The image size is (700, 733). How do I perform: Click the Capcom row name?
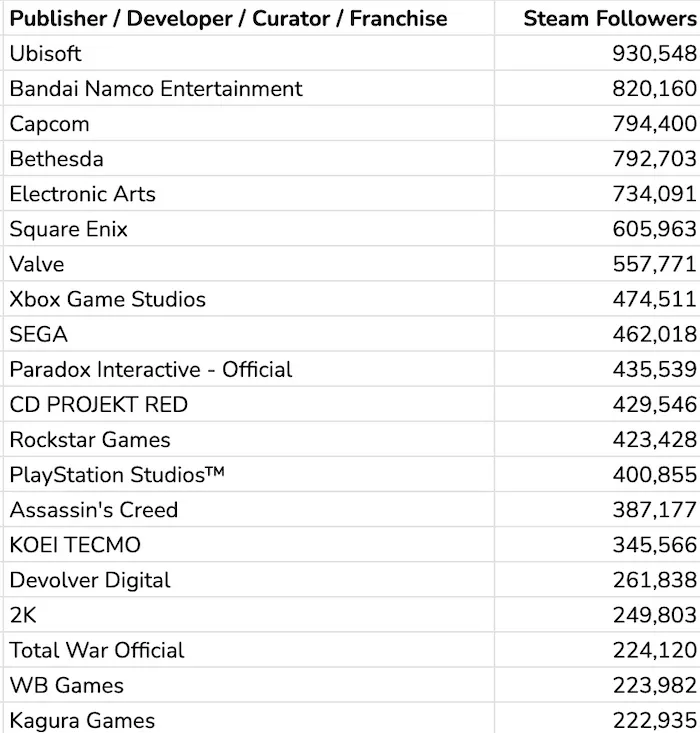pos(49,124)
